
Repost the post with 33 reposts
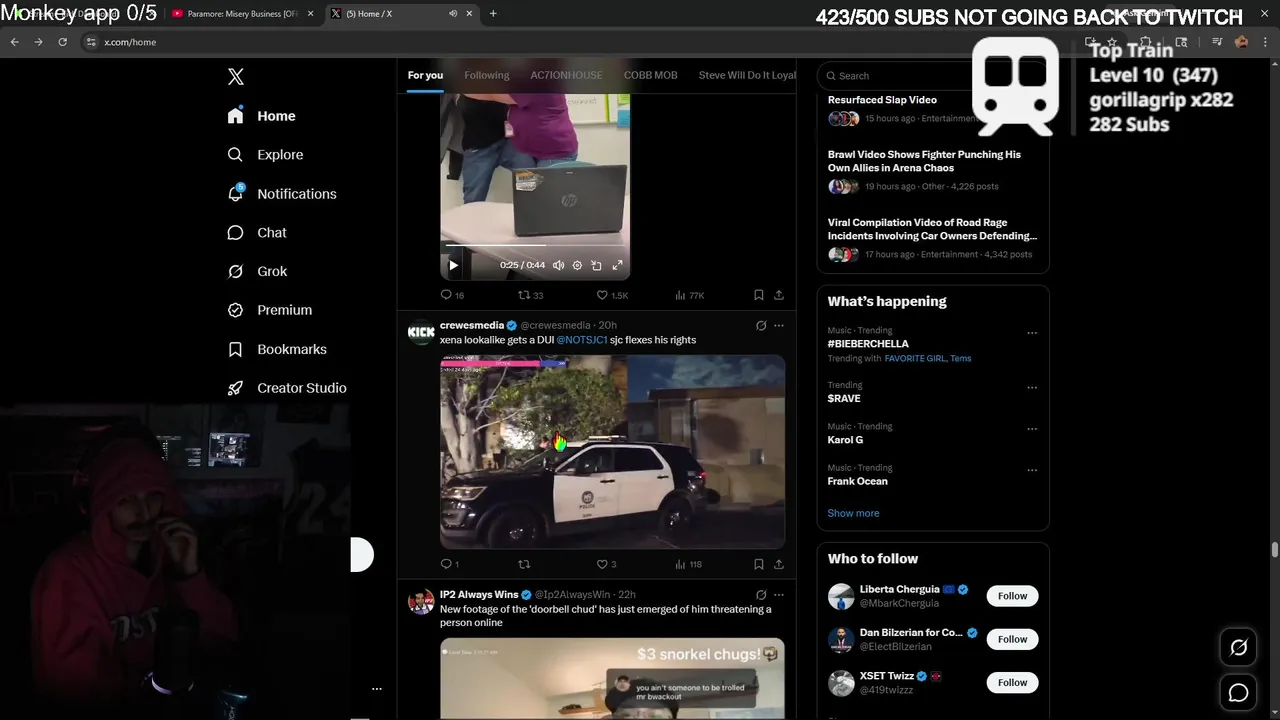(530, 295)
